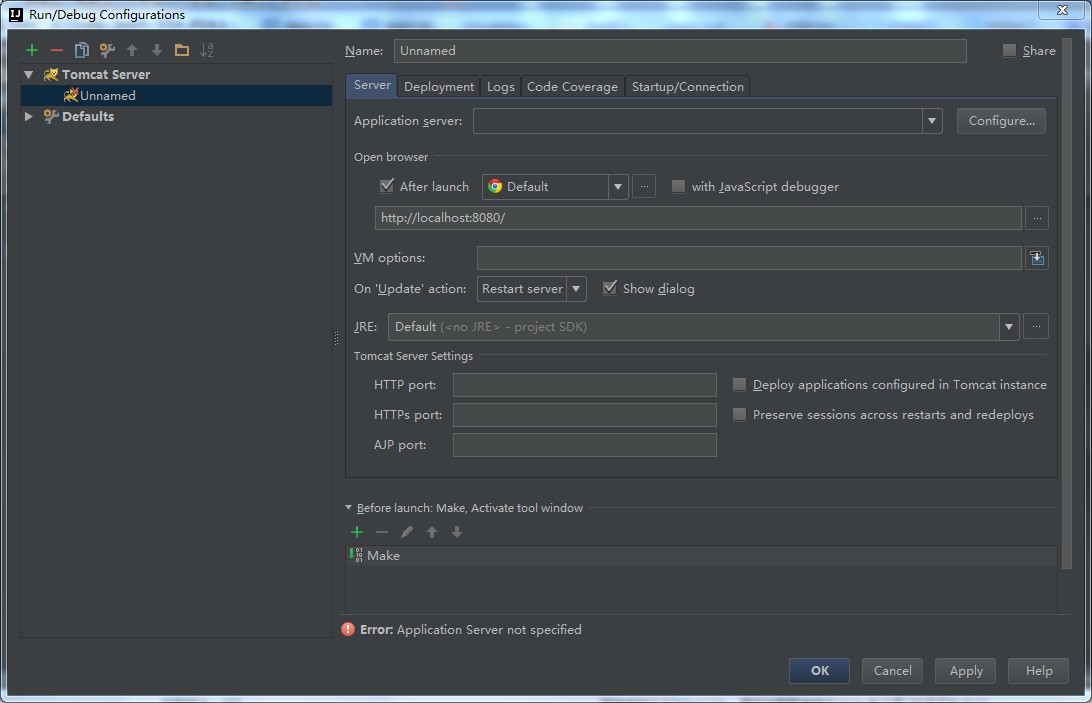Copy the selected configuration
The height and width of the screenshot is (703, 1092).
pyautogui.click(x=81, y=50)
